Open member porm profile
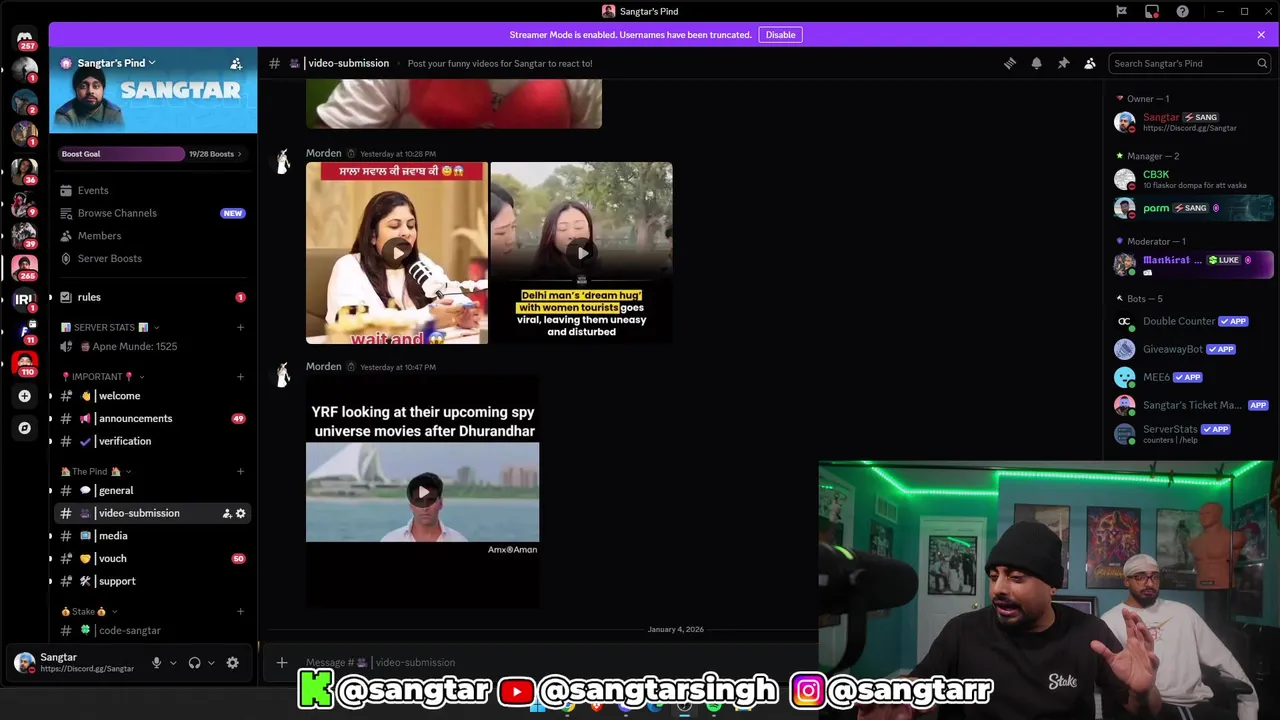This screenshot has height=720, width=1280. click(1192, 208)
